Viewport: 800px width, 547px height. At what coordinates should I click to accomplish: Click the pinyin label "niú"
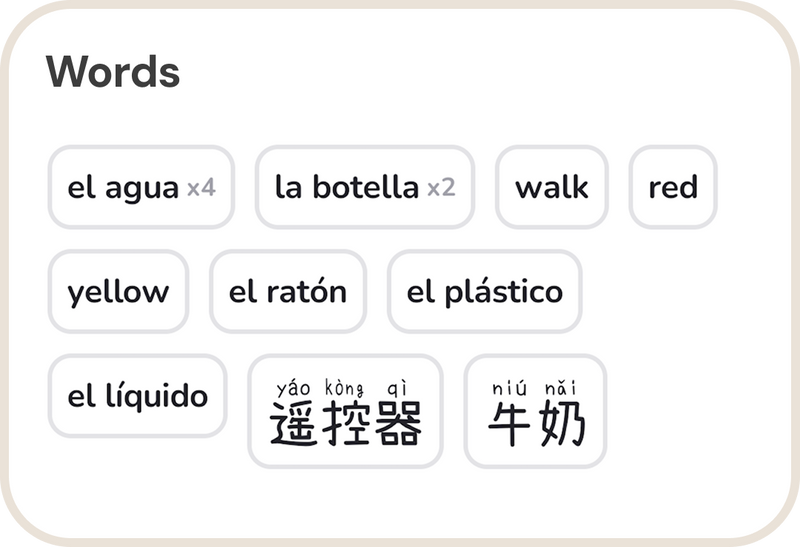pyautogui.click(x=510, y=388)
